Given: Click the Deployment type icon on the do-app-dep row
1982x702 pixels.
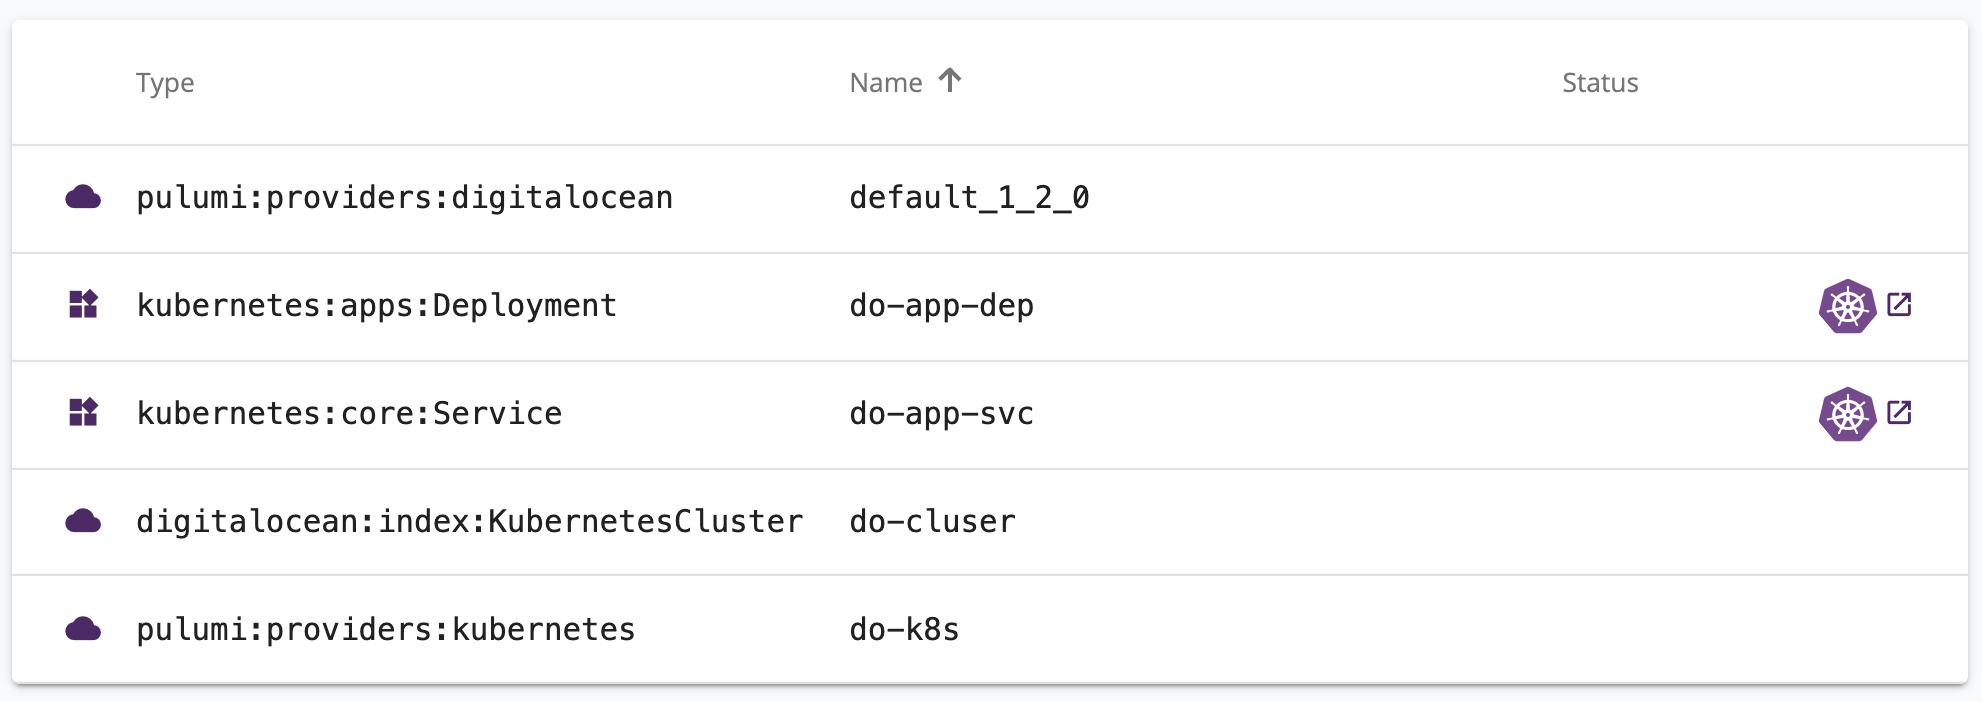Looking at the screenshot, I should [x=84, y=305].
